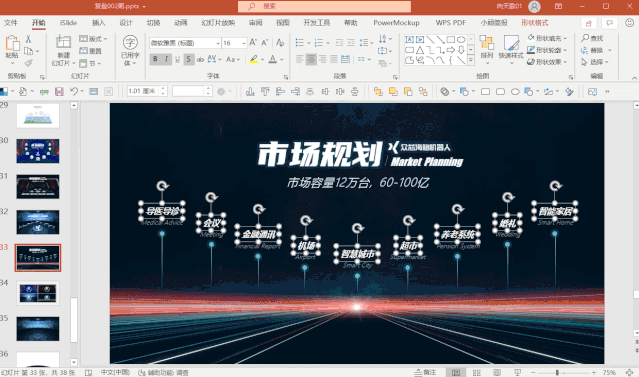Expand the shapes gallery more arrow
The width and height of the screenshot is (639, 377).
point(471,60)
